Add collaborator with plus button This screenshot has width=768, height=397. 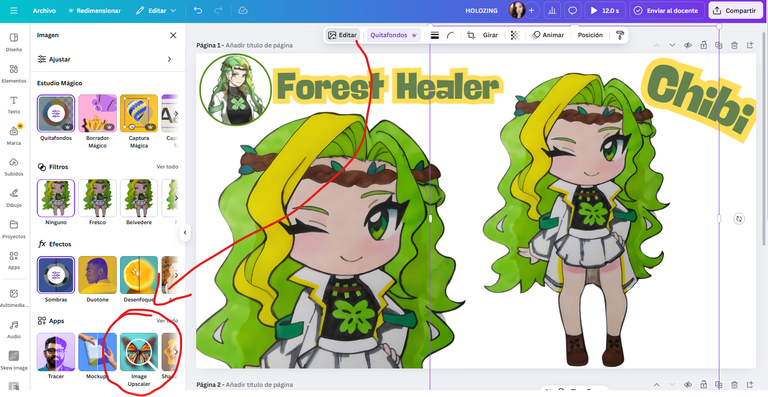[531, 10]
